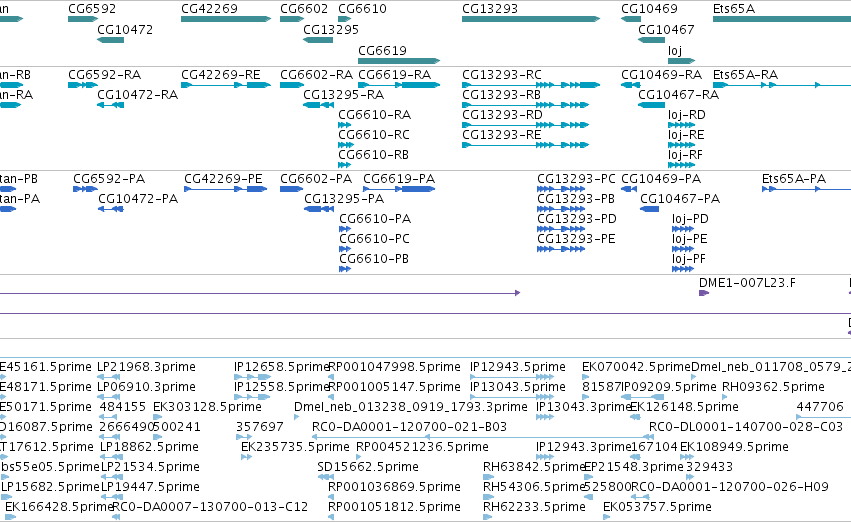The width and height of the screenshot is (851, 522).
Task: Click EST IP12658.5prime
Action: pyautogui.click(x=282, y=367)
